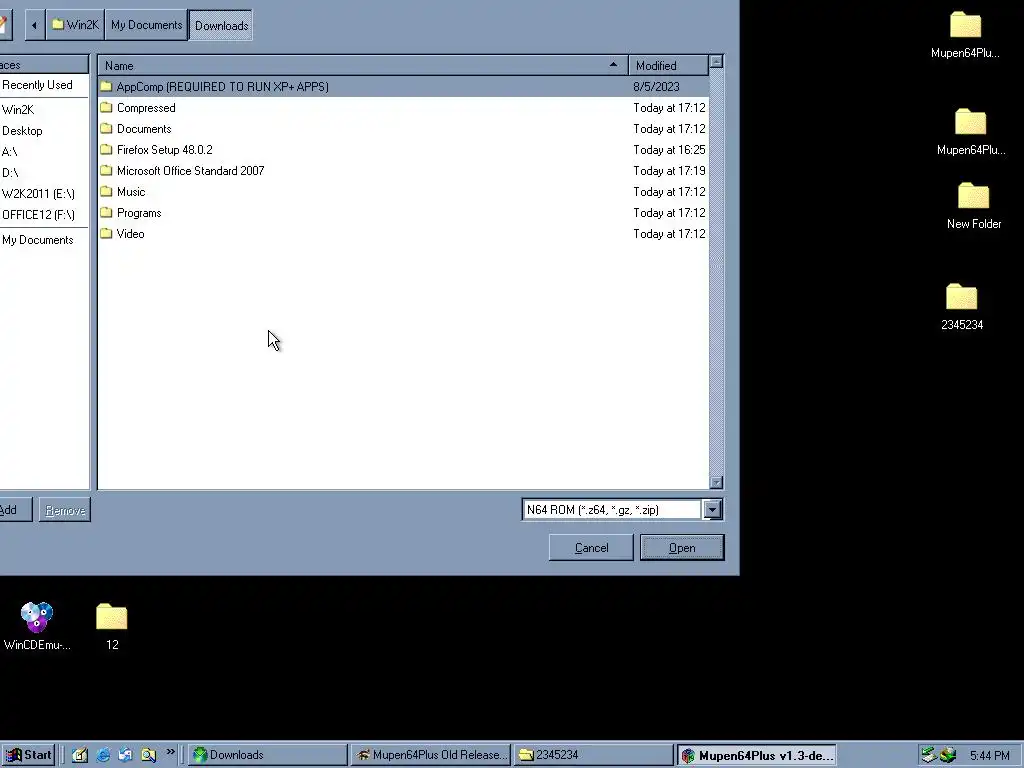
Task: Click Today at 17:19 modified cell
Action: 669,170
